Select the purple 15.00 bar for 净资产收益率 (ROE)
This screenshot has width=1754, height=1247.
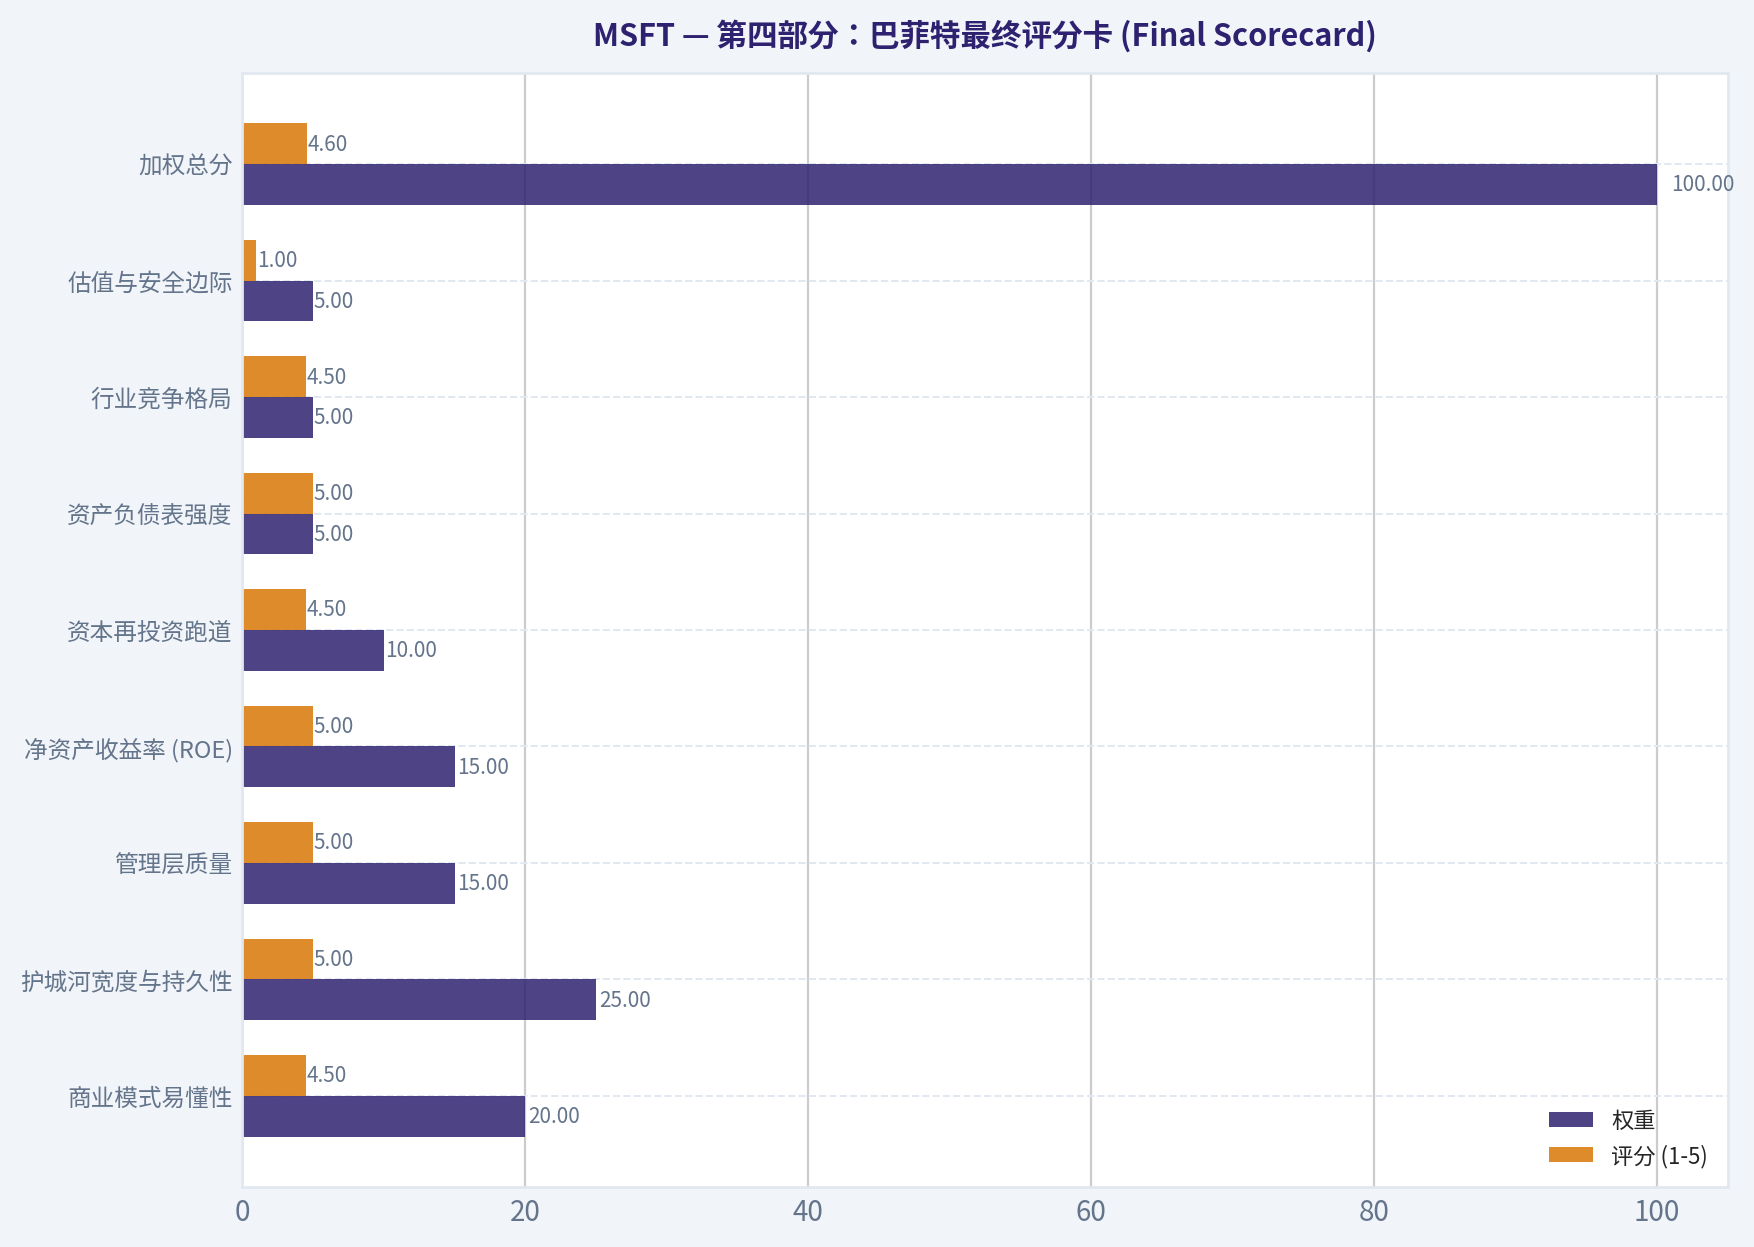349,766
